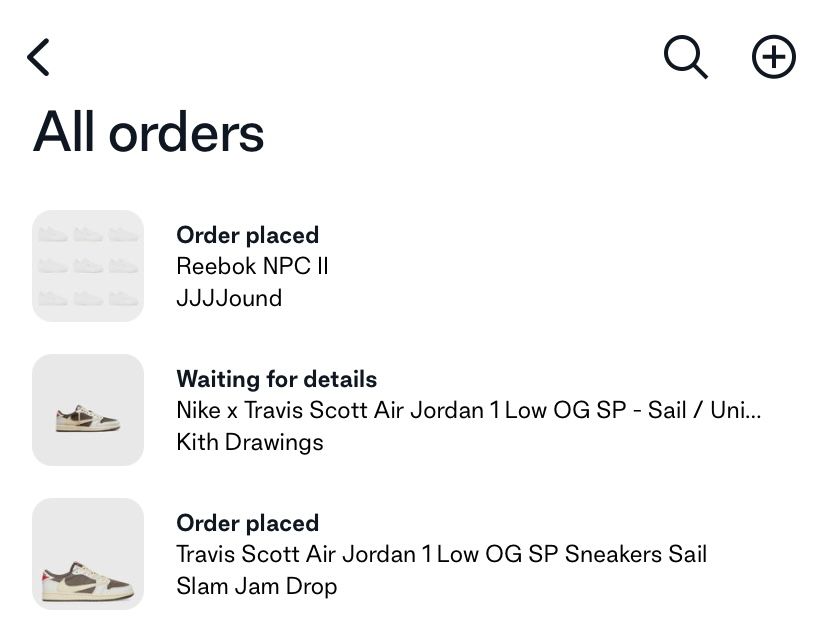Select the Kith Drawings store name
Viewport: 828px width, 629px height.
click(x=250, y=442)
